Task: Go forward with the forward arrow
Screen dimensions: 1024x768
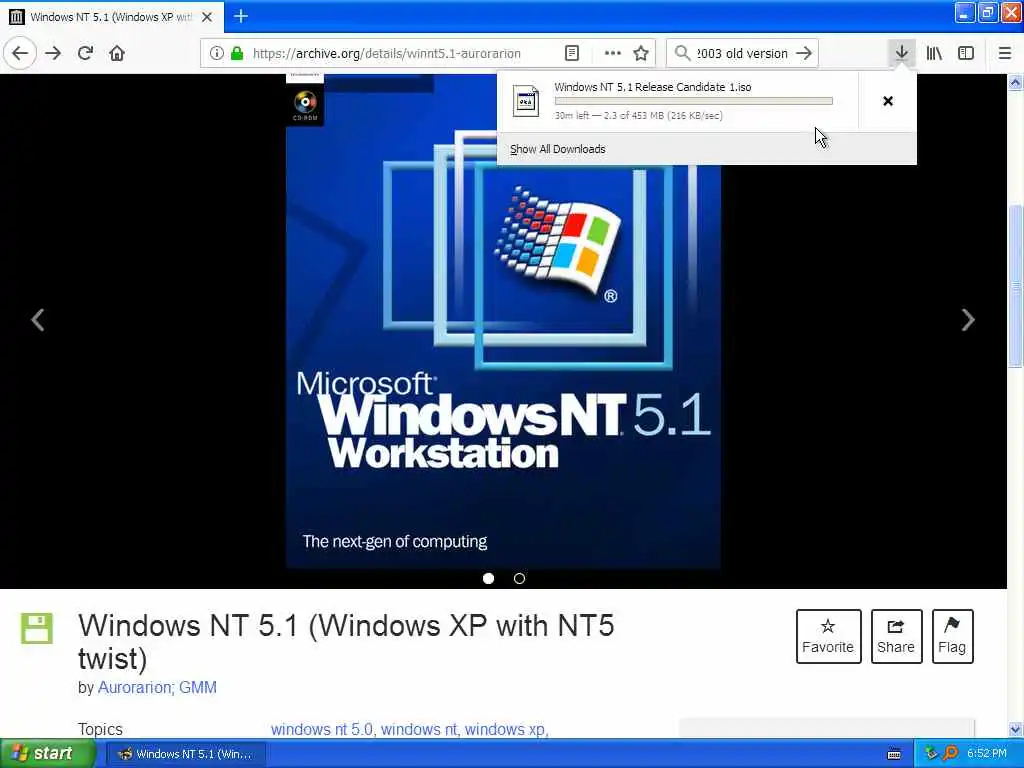Action: coord(54,53)
